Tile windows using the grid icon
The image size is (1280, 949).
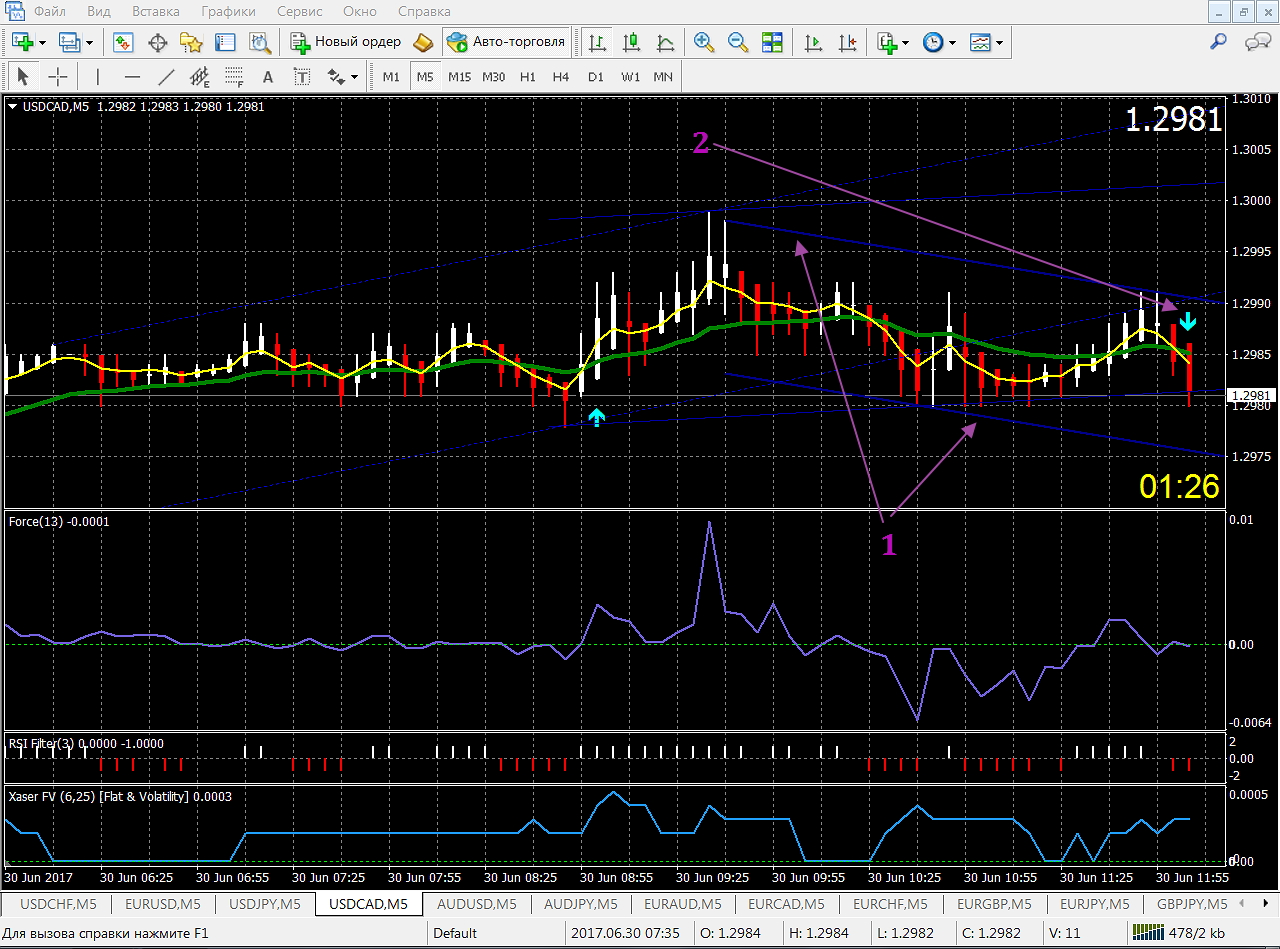point(772,42)
